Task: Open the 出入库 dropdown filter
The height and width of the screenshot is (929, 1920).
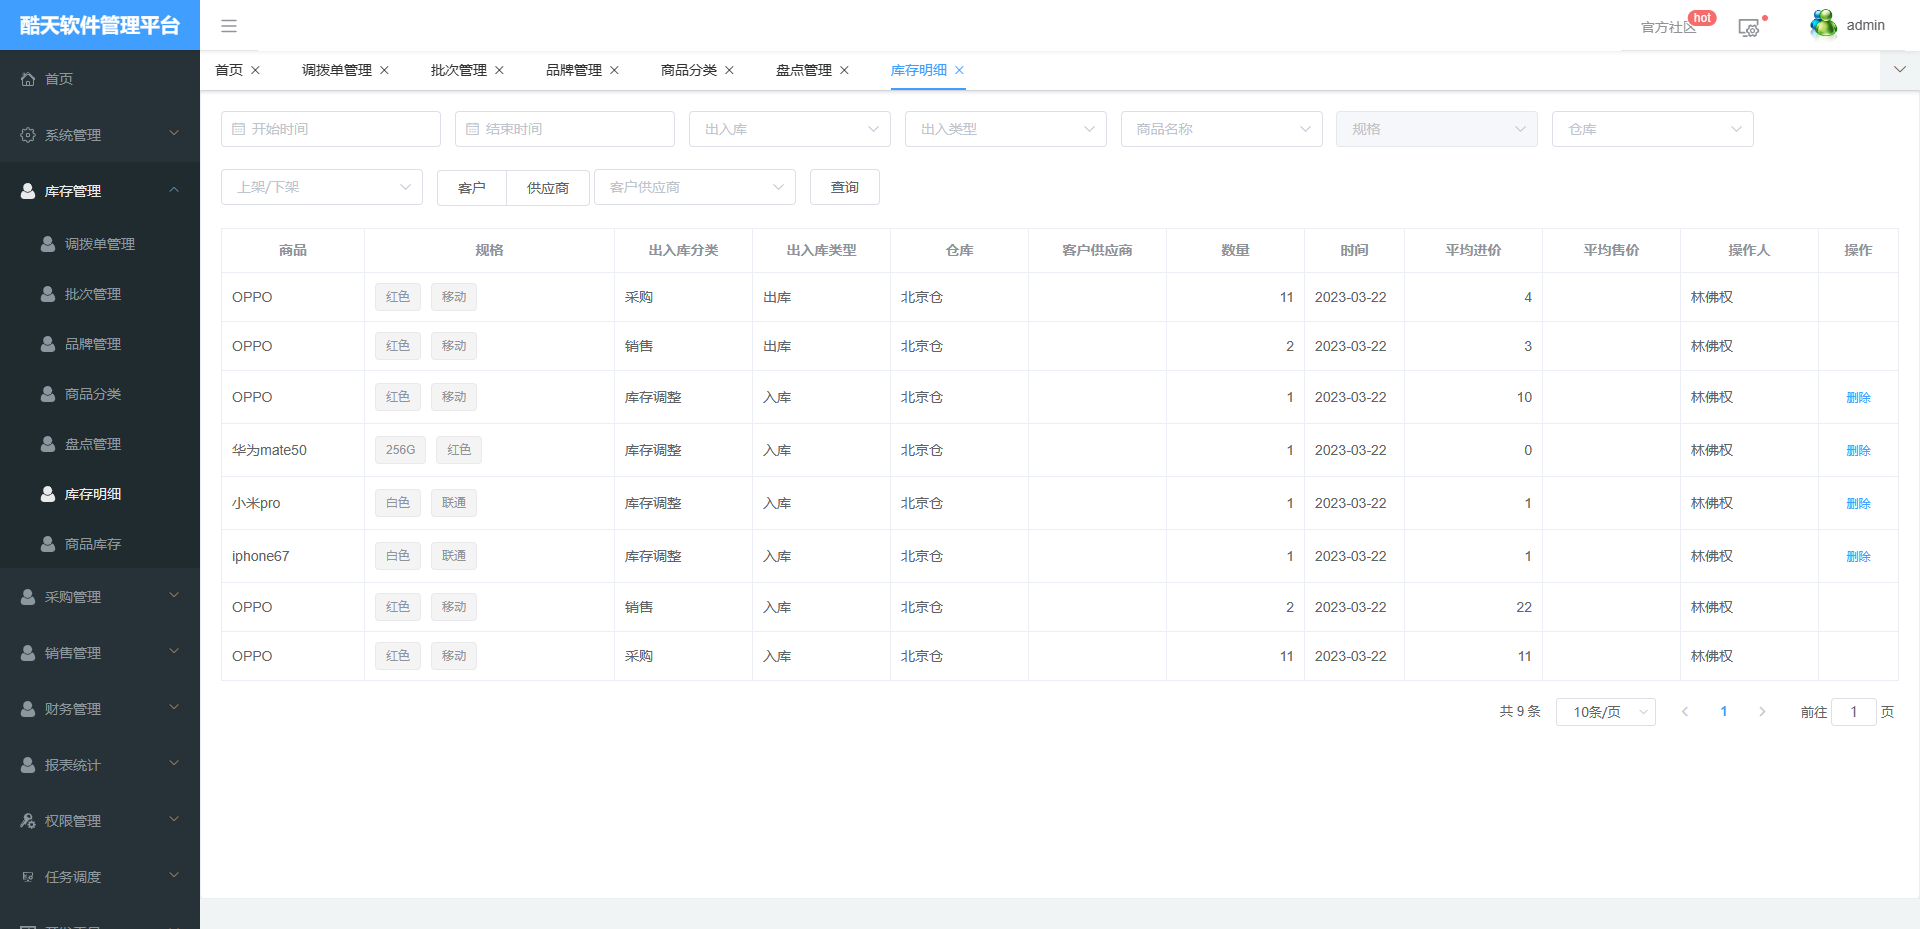Action: [789, 129]
